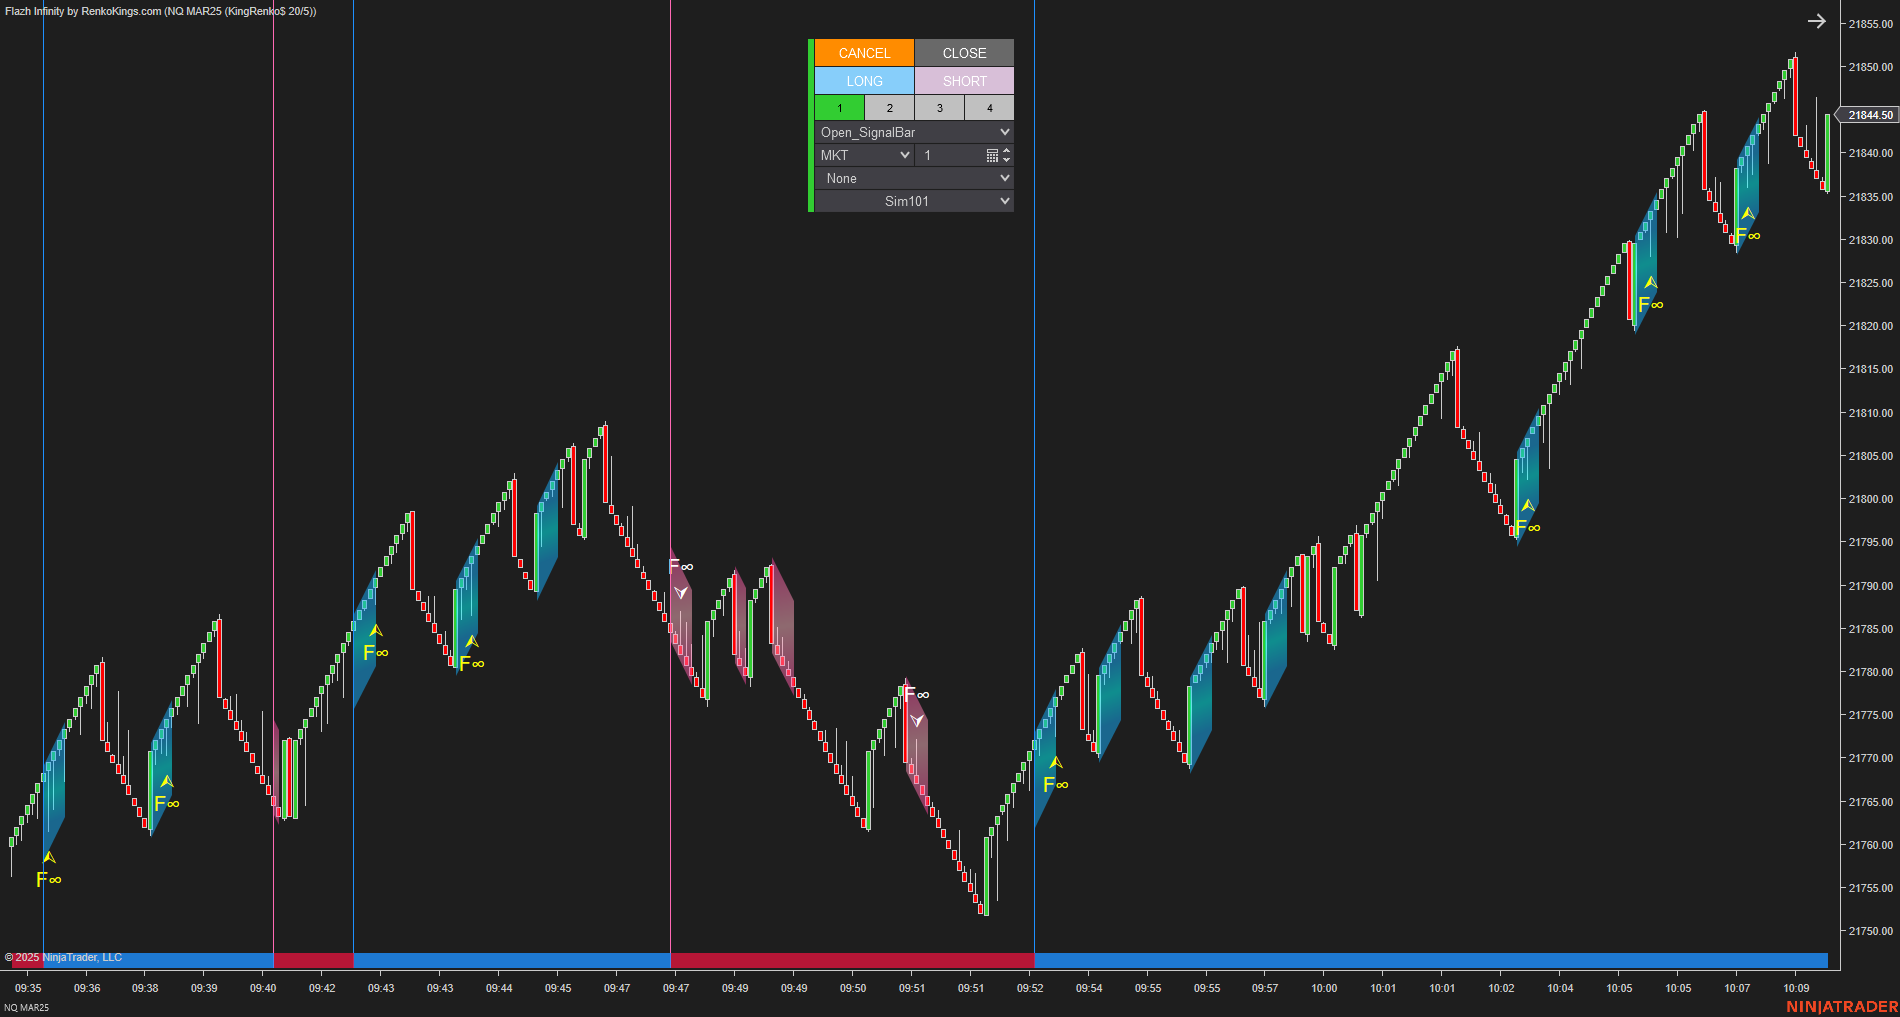The width and height of the screenshot is (1900, 1017).
Task: Switch to quantity preset 4
Action: tap(989, 107)
